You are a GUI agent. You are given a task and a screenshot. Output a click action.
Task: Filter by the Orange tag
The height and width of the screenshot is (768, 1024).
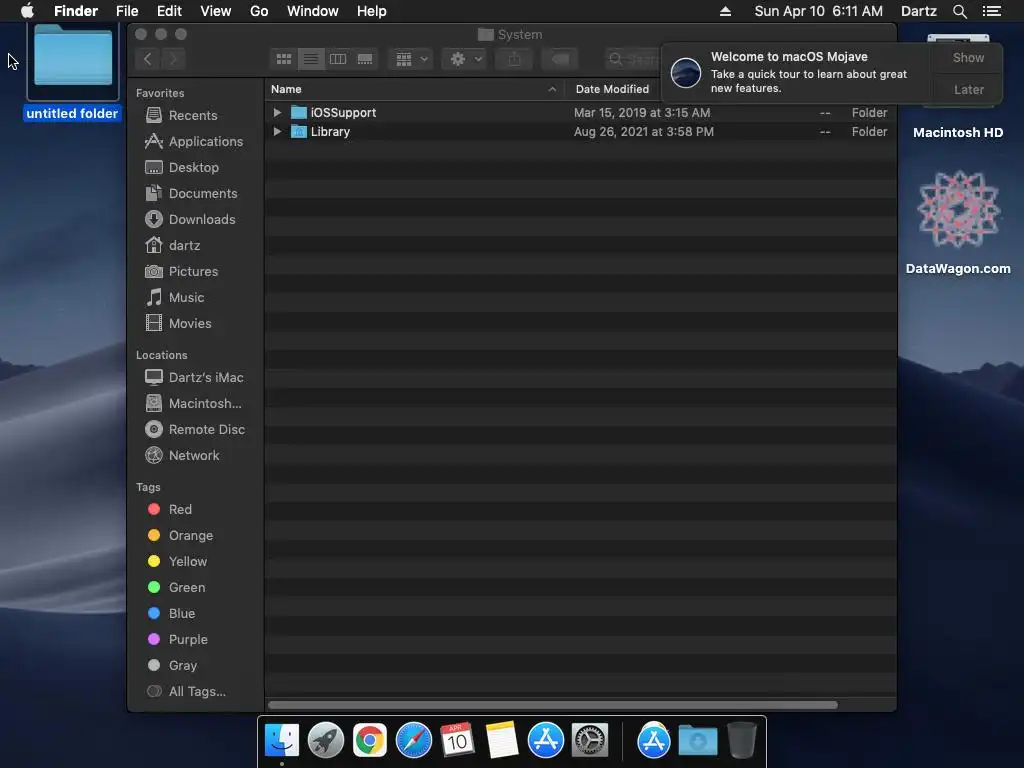tap(191, 536)
